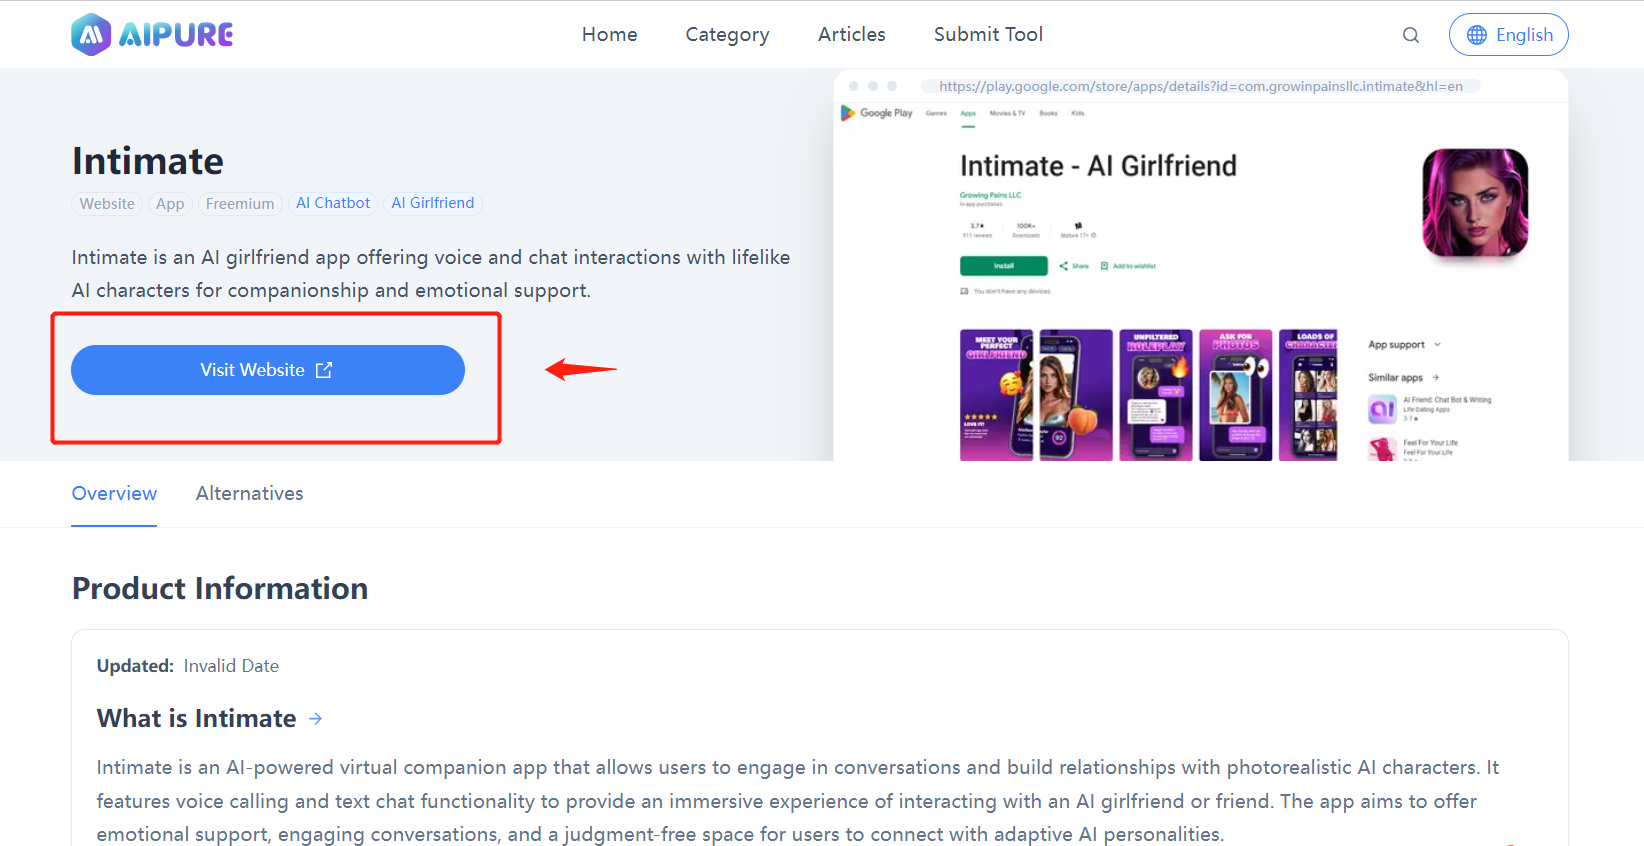Open the Articles page
This screenshot has width=1644, height=846.
pos(851,34)
